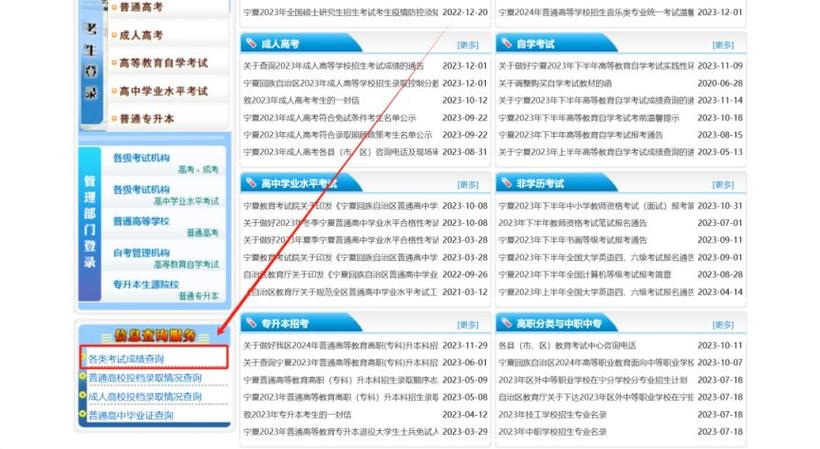Open 宁夏教育考试院关于印发 notice dated 2023-03-28
Image resolution: width=820 pixels, height=449 pixels.
click(x=341, y=257)
